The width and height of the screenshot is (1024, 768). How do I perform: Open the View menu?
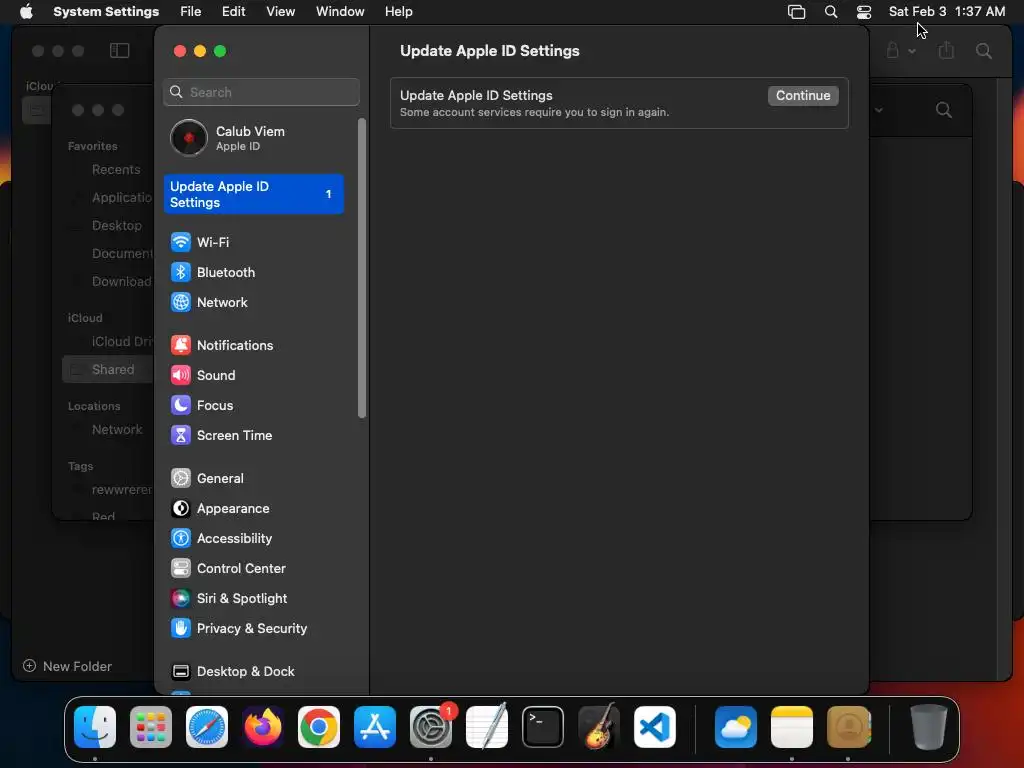coord(280,11)
